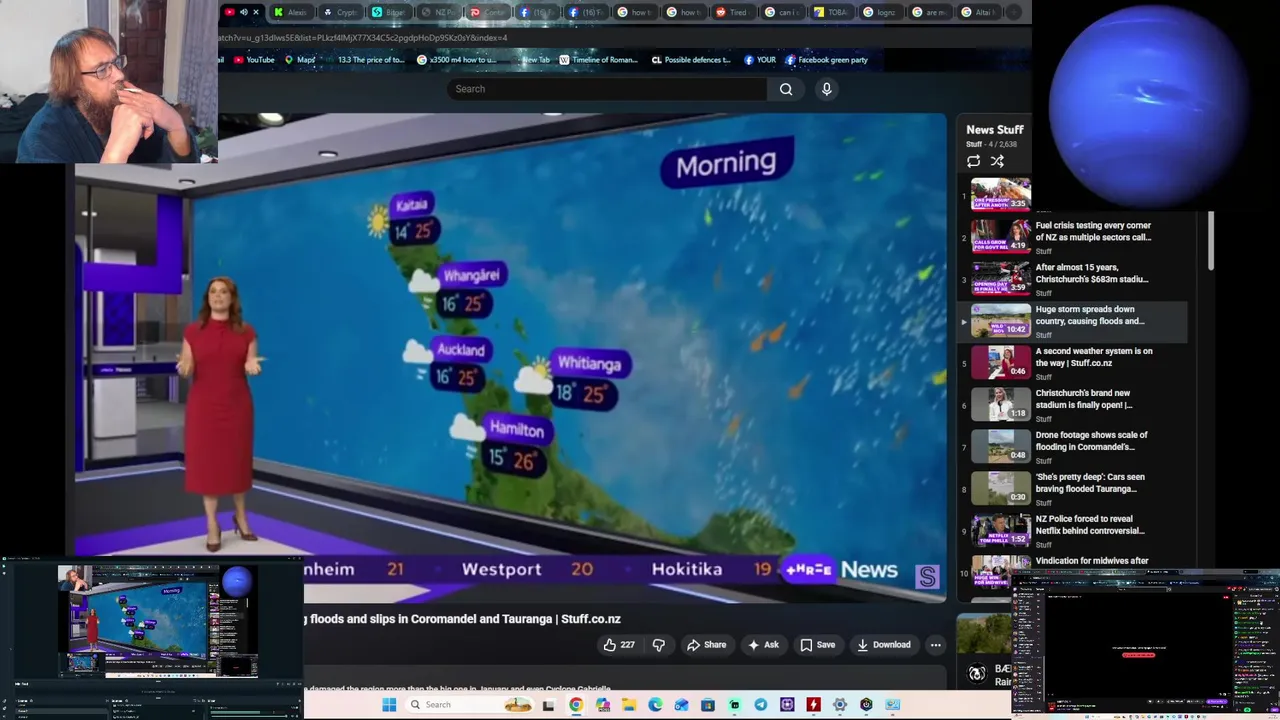Screen dimensions: 1280x720
Task: Open Telegram from the taskbar
Action: coord(761,705)
